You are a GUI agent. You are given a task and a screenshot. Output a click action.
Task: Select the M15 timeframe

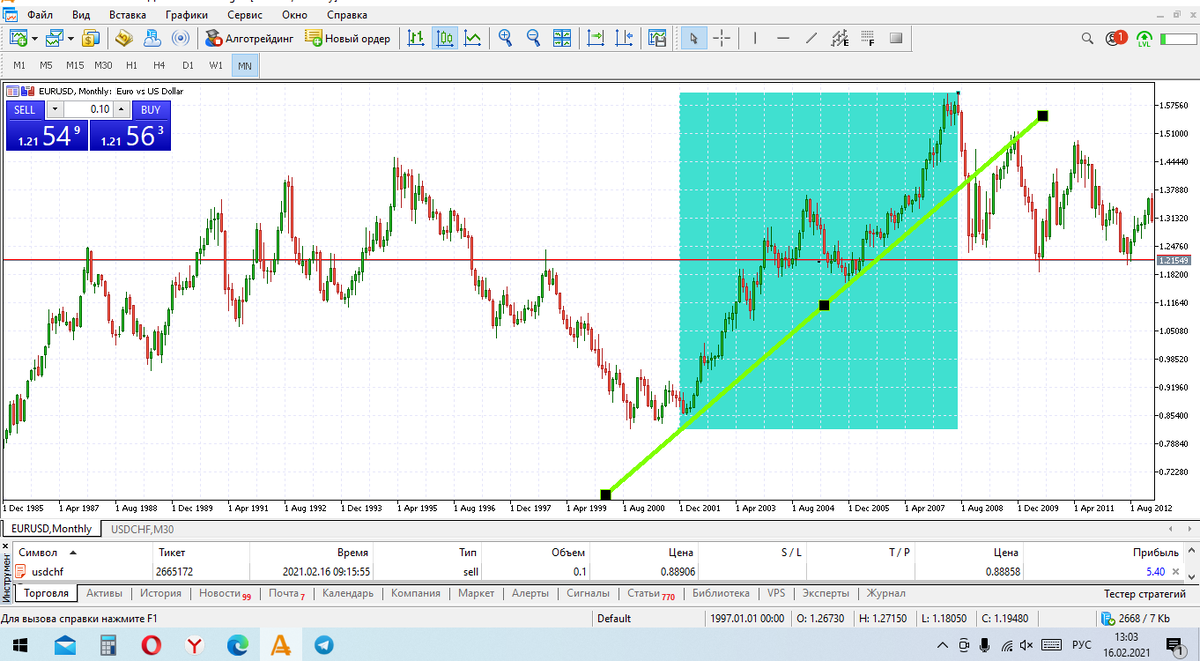(x=75, y=66)
